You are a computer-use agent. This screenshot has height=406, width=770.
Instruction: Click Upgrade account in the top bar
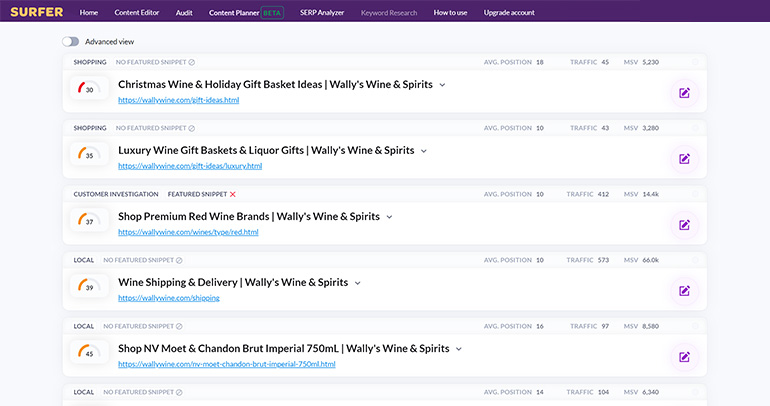[x=509, y=12]
